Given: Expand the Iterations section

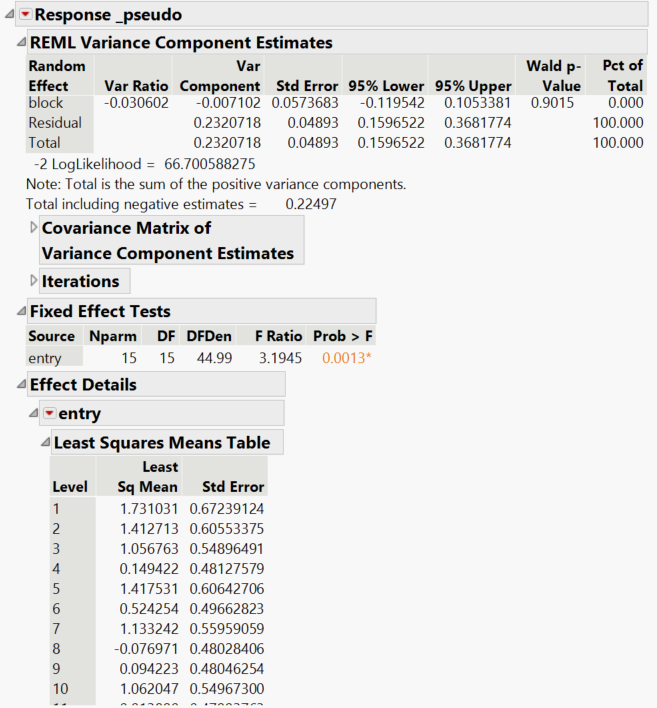Looking at the screenshot, I should click(34, 281).
